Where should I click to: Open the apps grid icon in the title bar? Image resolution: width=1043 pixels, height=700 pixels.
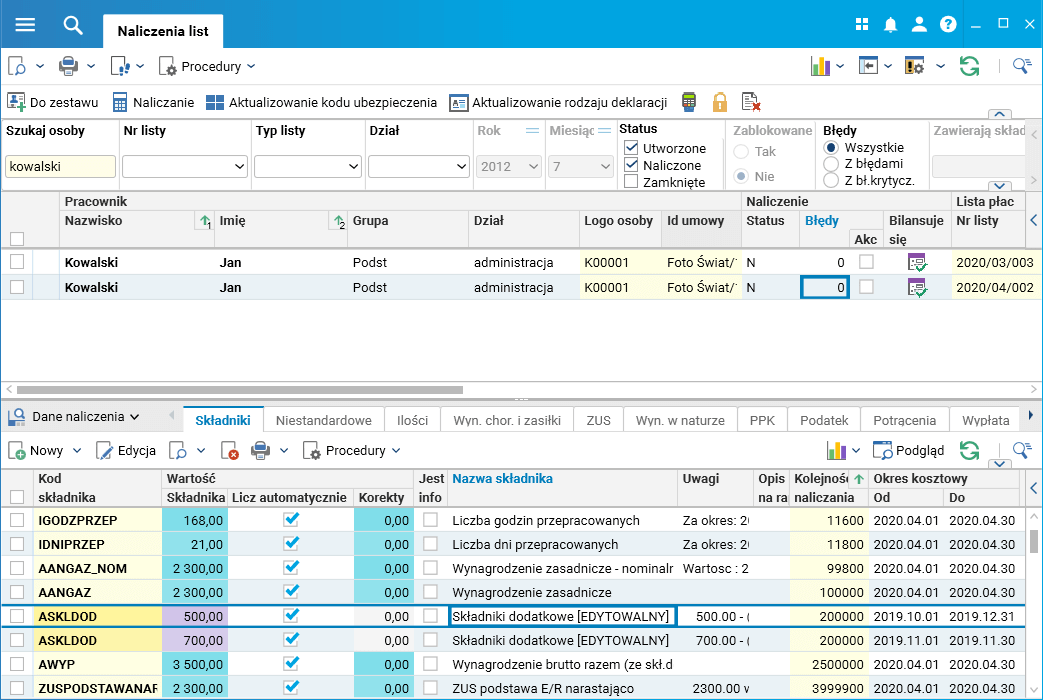click(862, 25)
